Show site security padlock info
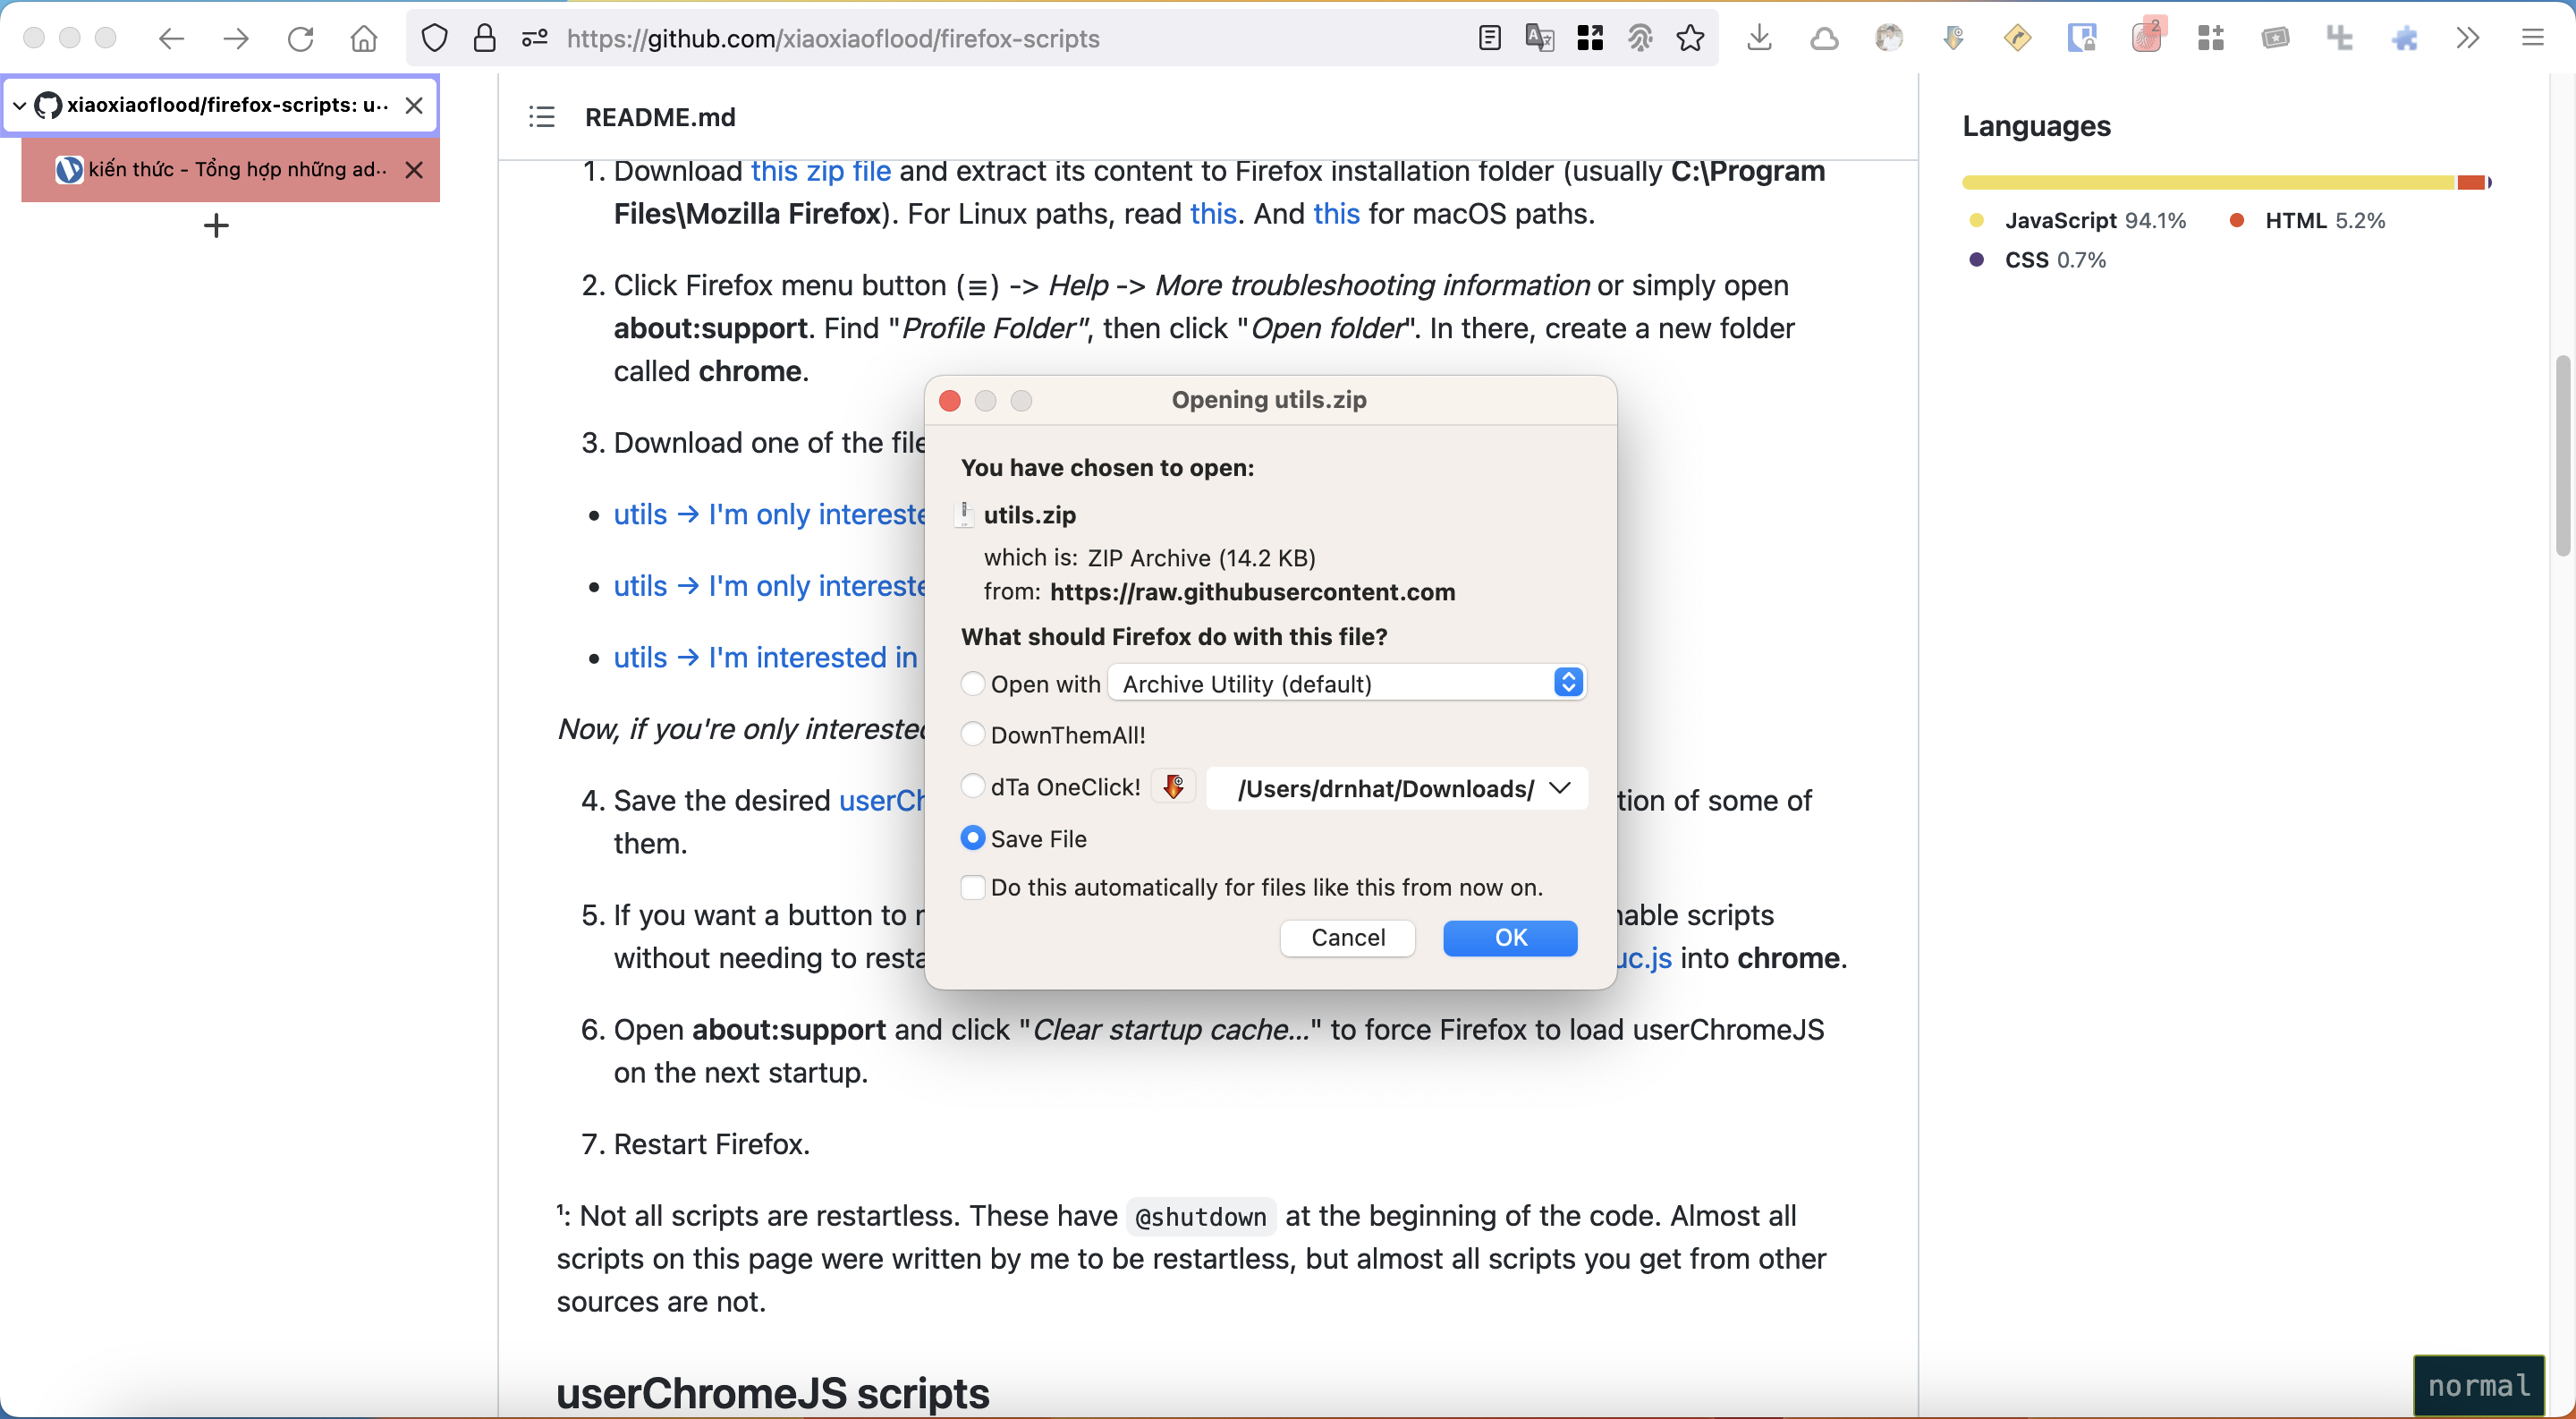The image size is (2576, 1419). point(485,38)
